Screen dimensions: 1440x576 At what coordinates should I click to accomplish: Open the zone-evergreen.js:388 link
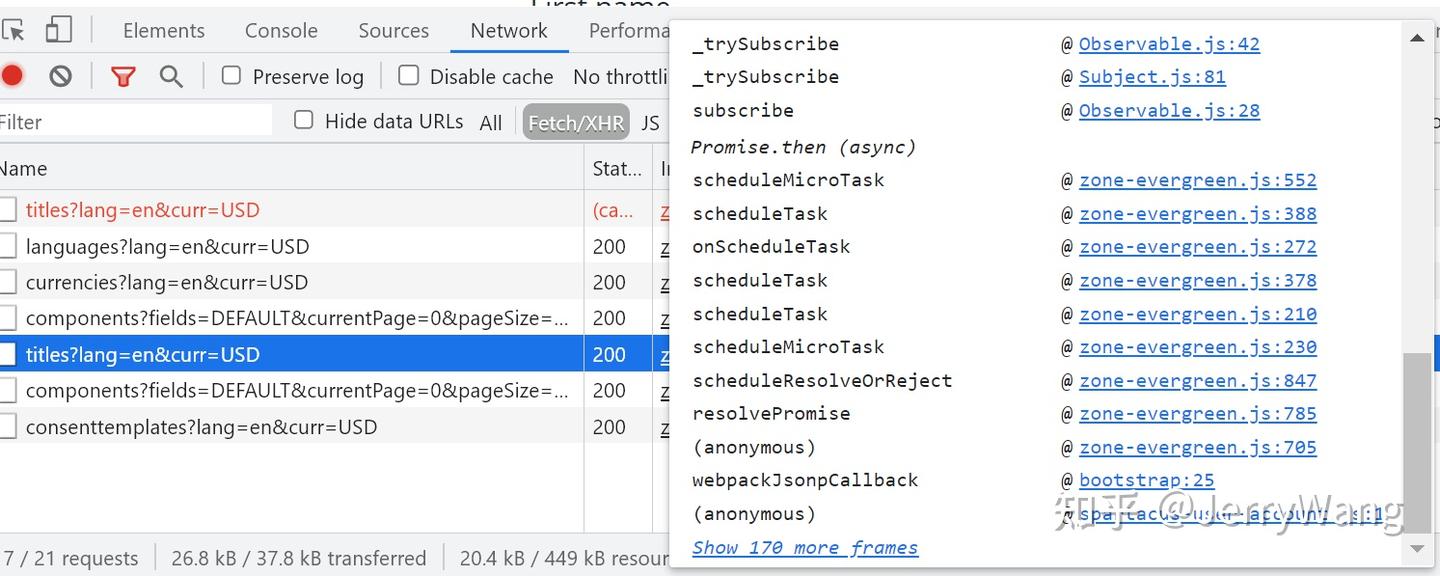pos(1198,214)
